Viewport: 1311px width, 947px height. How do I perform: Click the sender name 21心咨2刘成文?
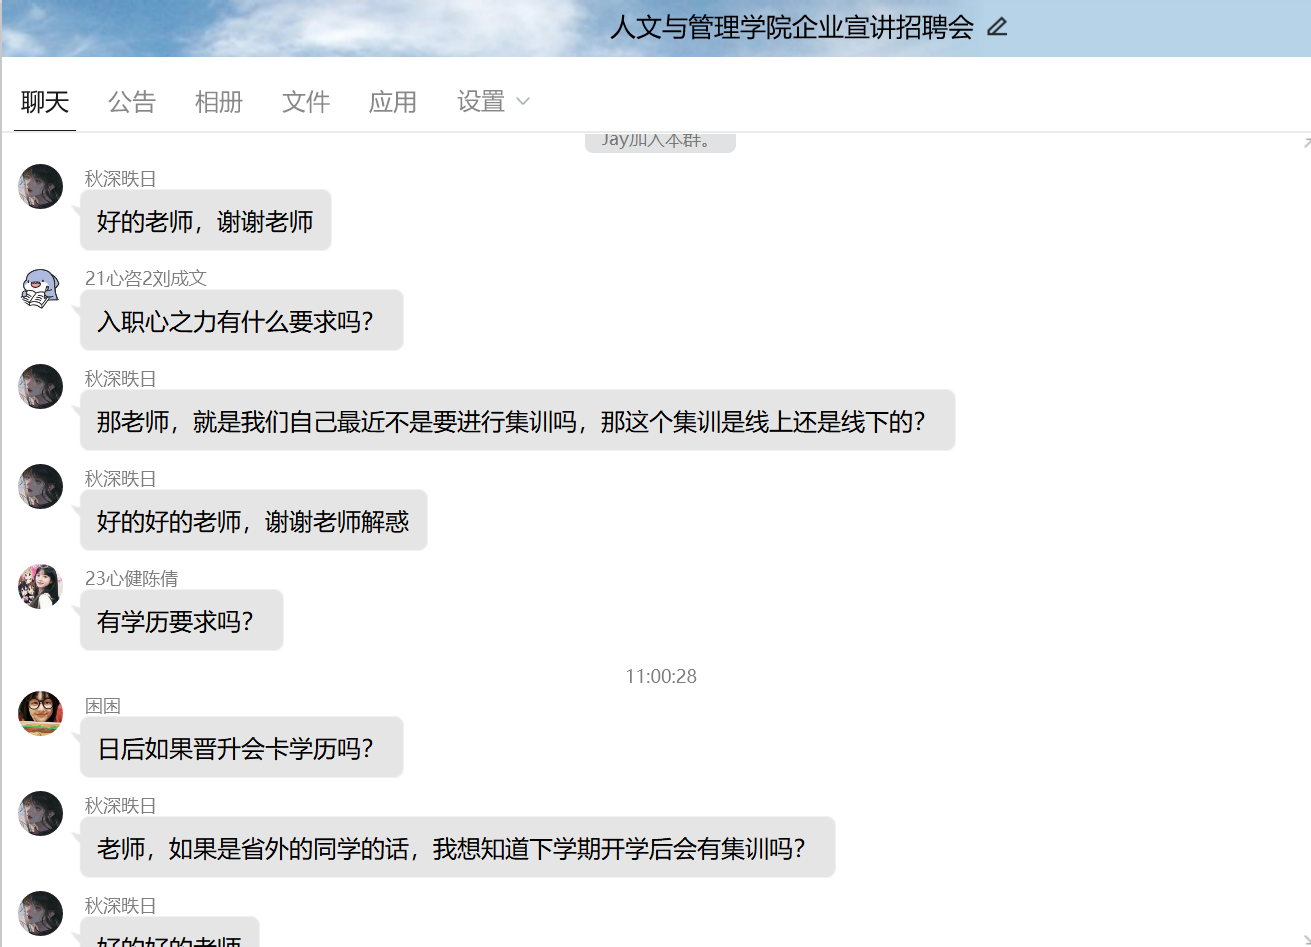(146, 279)
